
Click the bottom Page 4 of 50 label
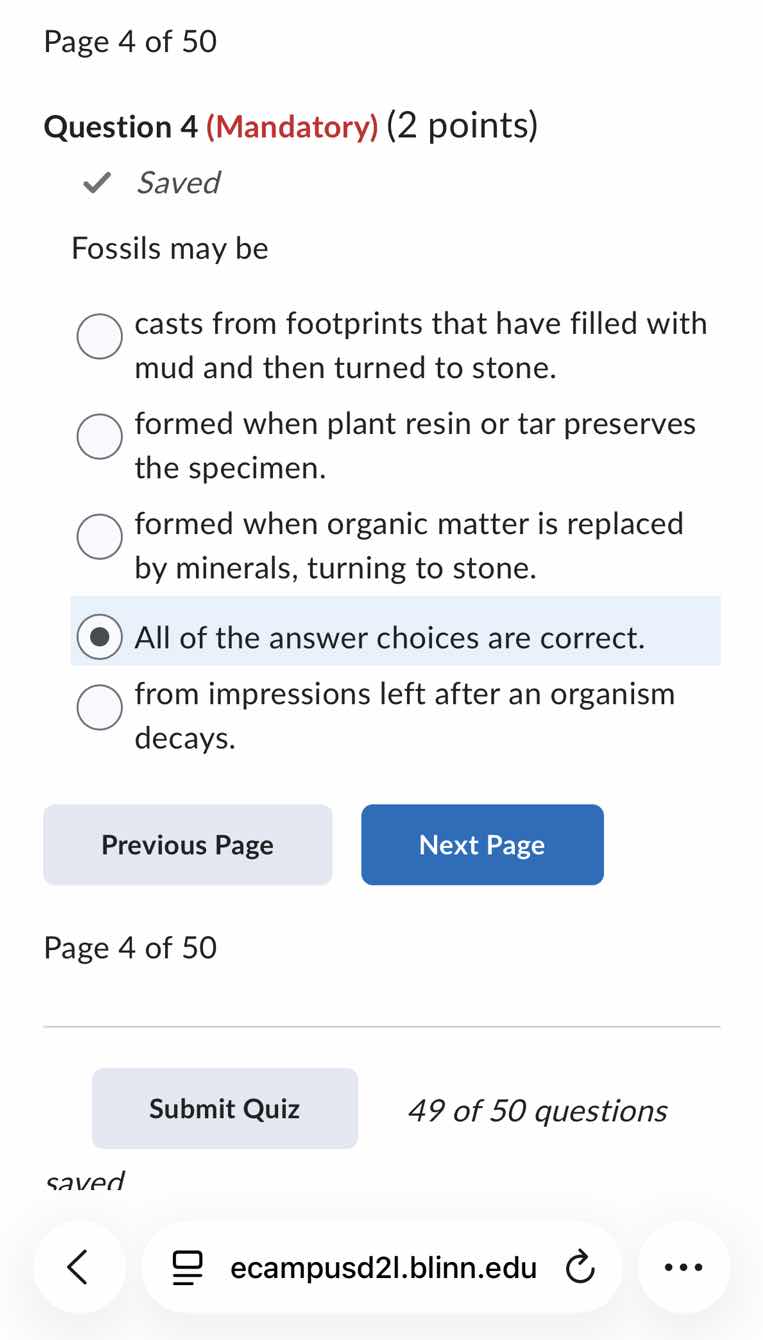(129, 947)
